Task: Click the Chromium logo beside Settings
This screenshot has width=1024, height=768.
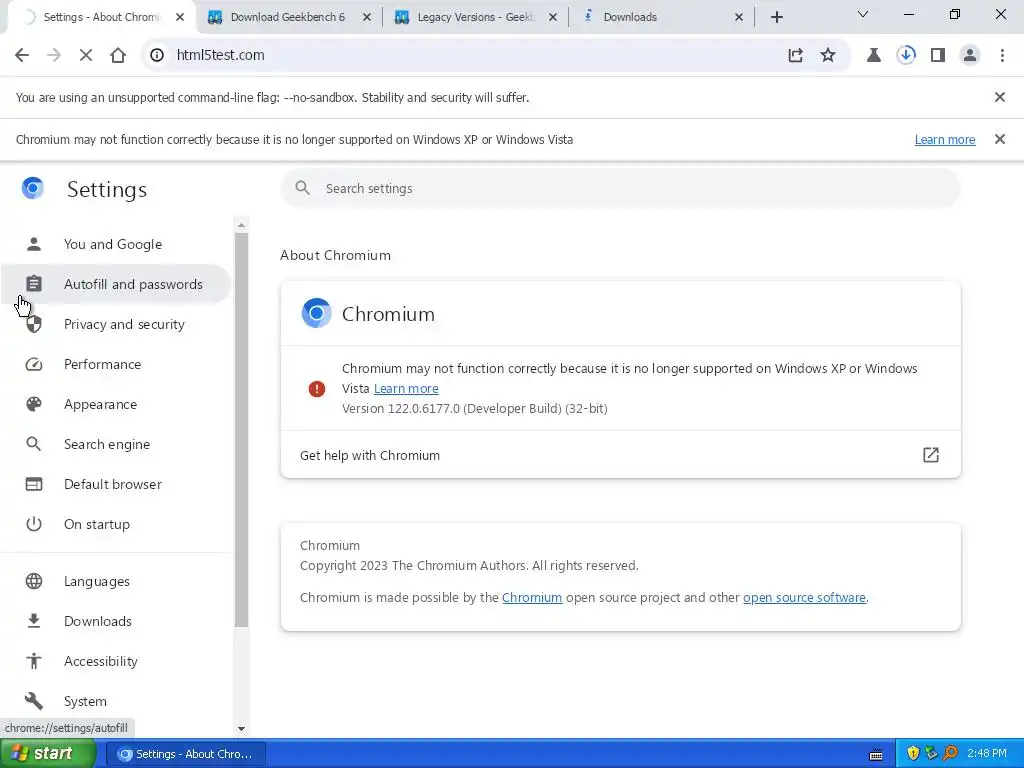Action: coord(33,188)
